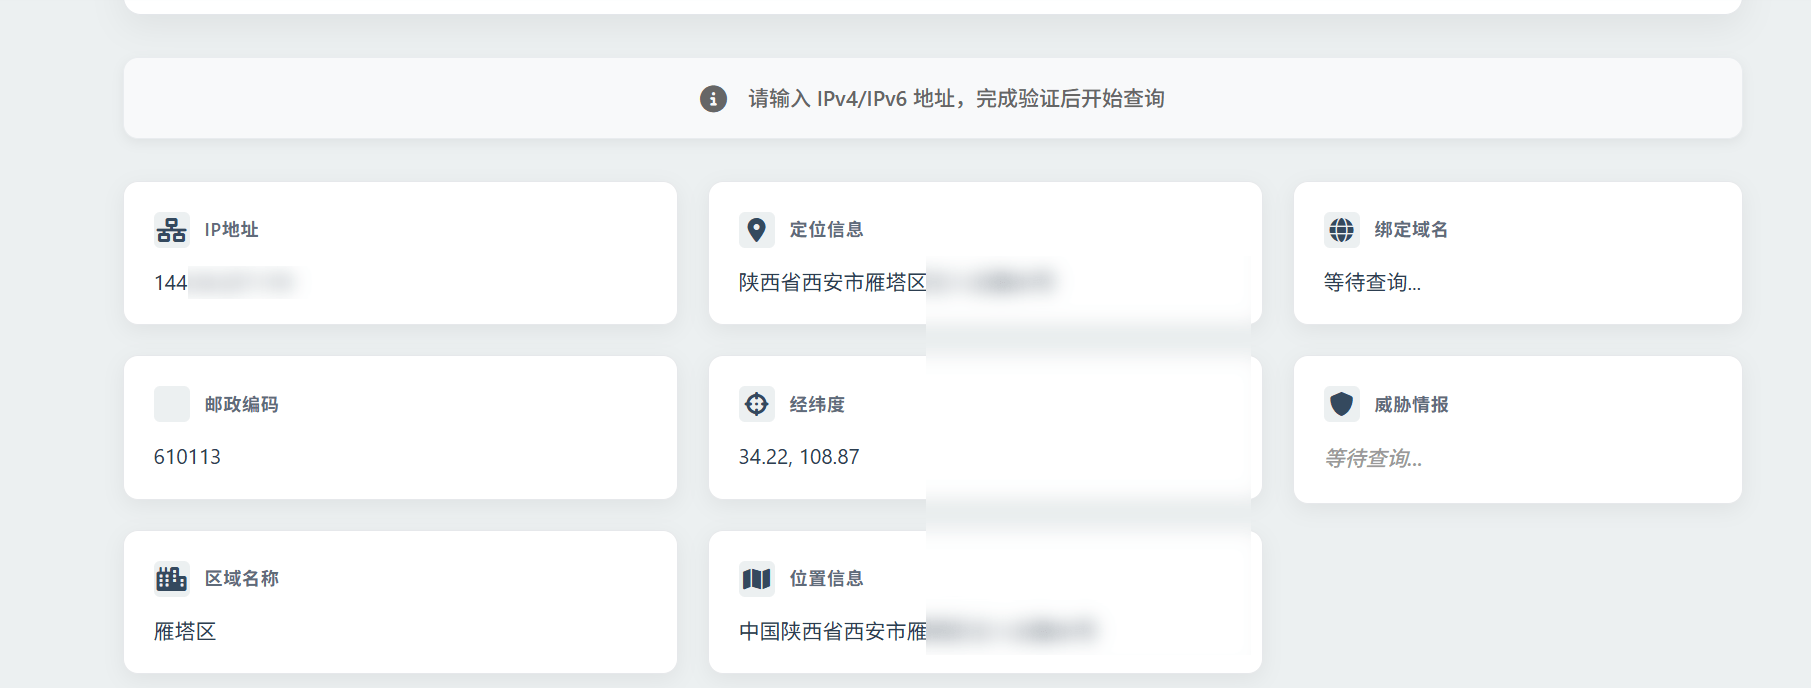The width and height of the screenshot is (1811, 688).
Task: Click the coordinates value 34.22, 108.87
Action: (799, 457)
